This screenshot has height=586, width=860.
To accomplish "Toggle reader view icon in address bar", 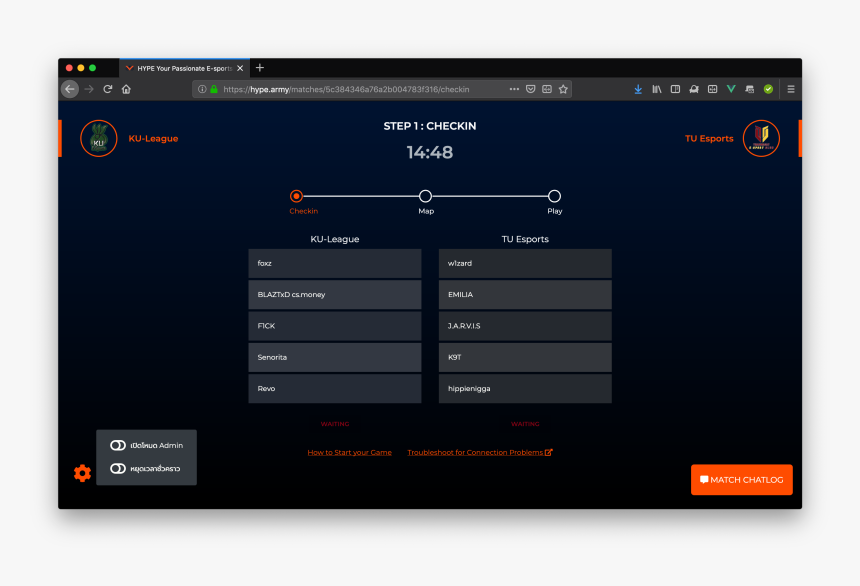I will tap(547, 89).
